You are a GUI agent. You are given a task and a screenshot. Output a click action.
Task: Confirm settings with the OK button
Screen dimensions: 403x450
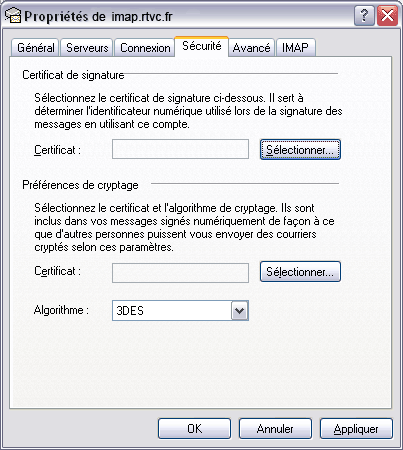point(194,429)
